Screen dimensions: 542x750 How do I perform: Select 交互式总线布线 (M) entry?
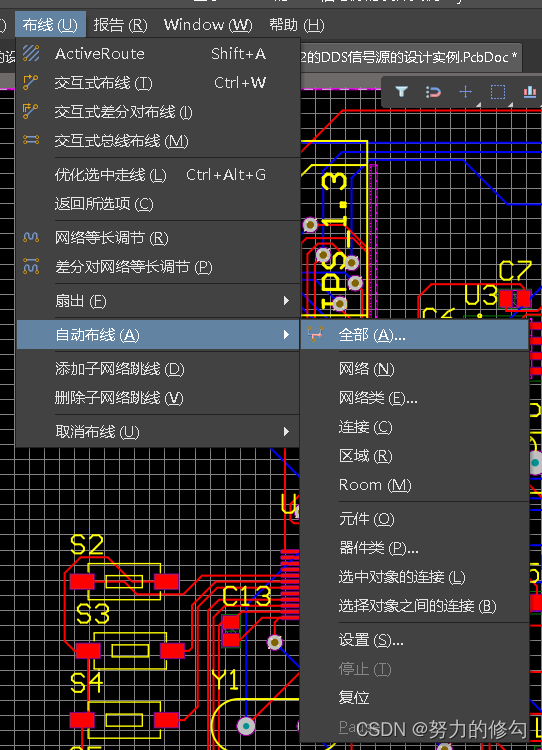coord(158,141)
